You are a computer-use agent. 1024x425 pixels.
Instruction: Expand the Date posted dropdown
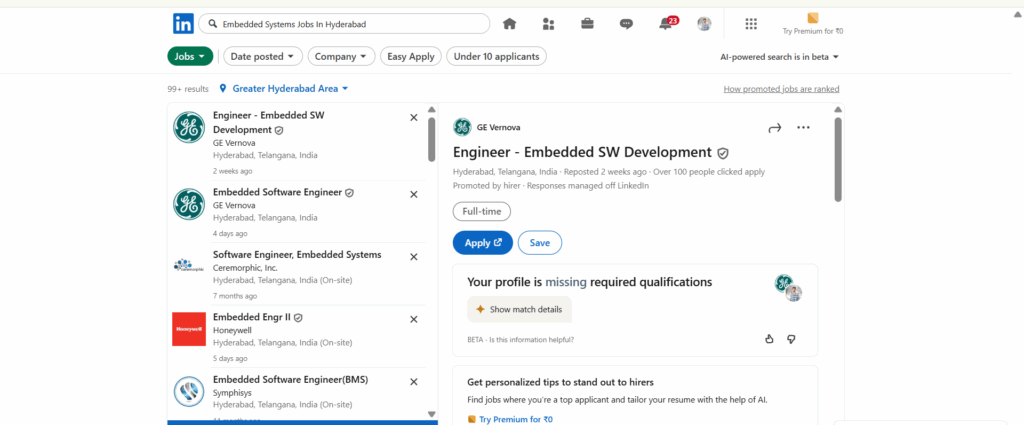click(x=260, y=57)
